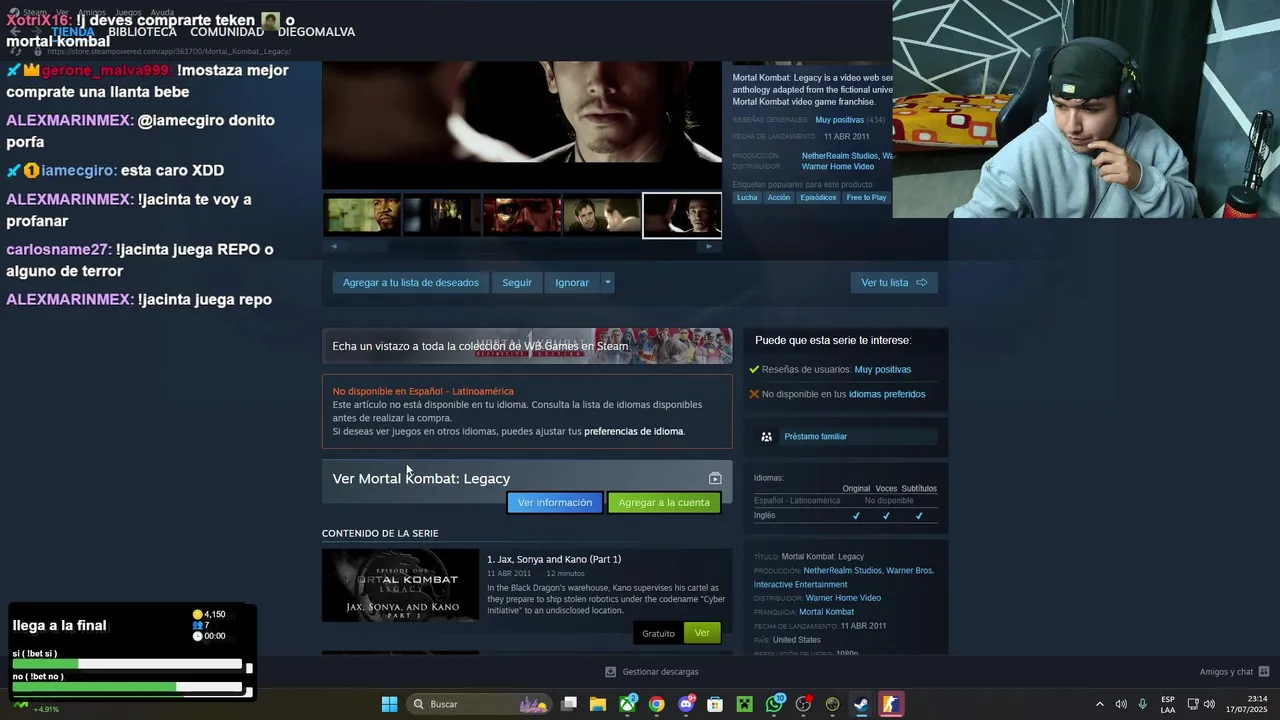Click the right thumbnail strip arrow
Screen dimensions: 1280x720
[709, 246]
